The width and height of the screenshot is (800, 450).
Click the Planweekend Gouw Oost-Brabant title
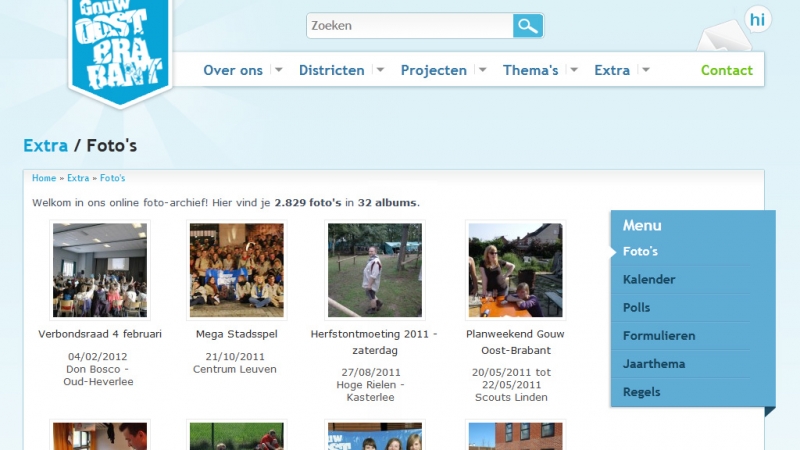pos(515,342)
